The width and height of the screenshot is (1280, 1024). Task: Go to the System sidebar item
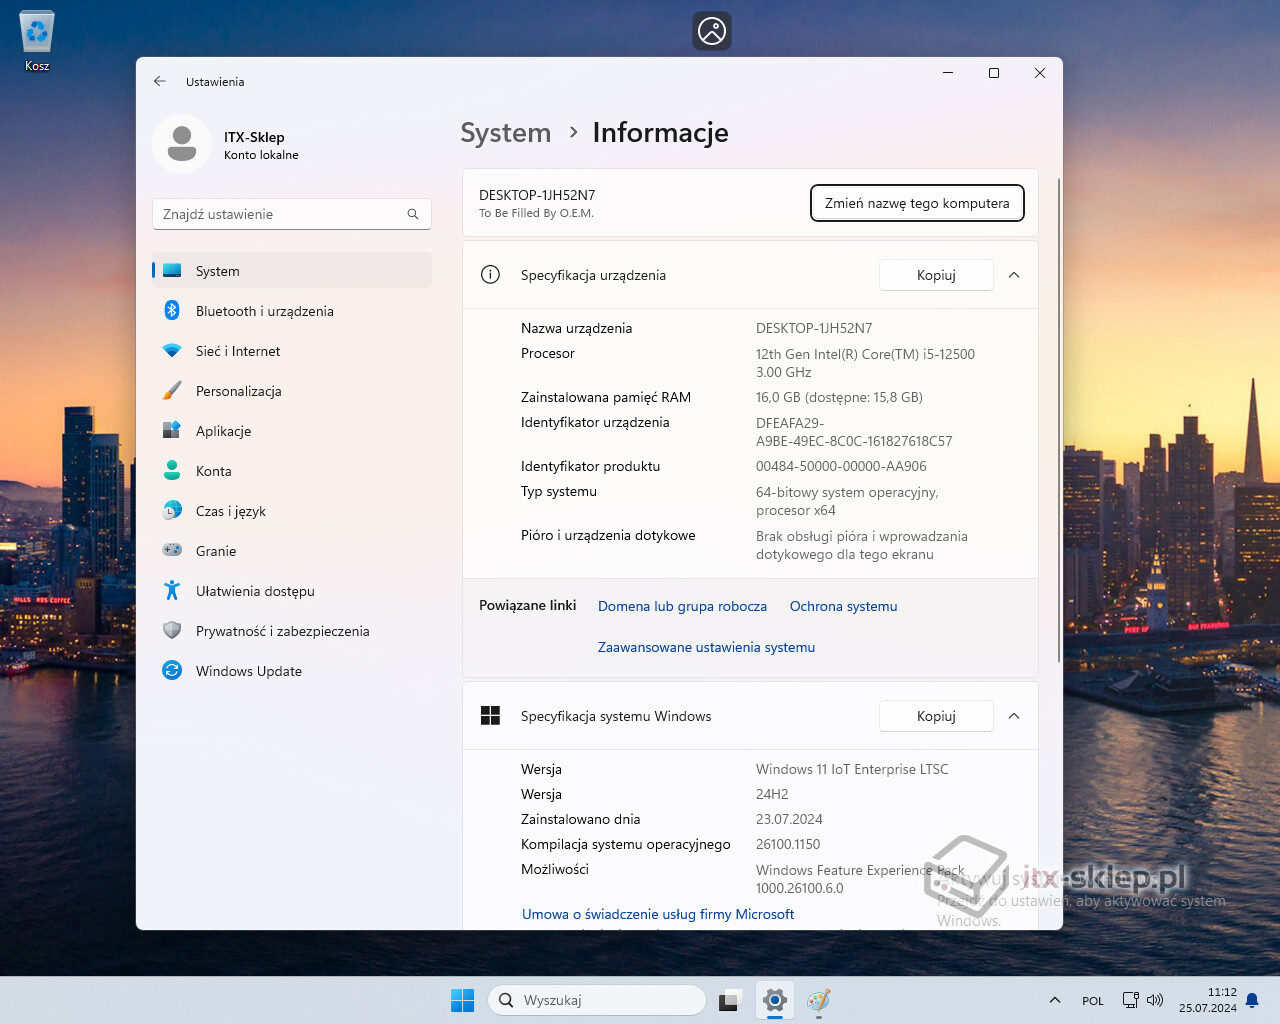[292, 271]
